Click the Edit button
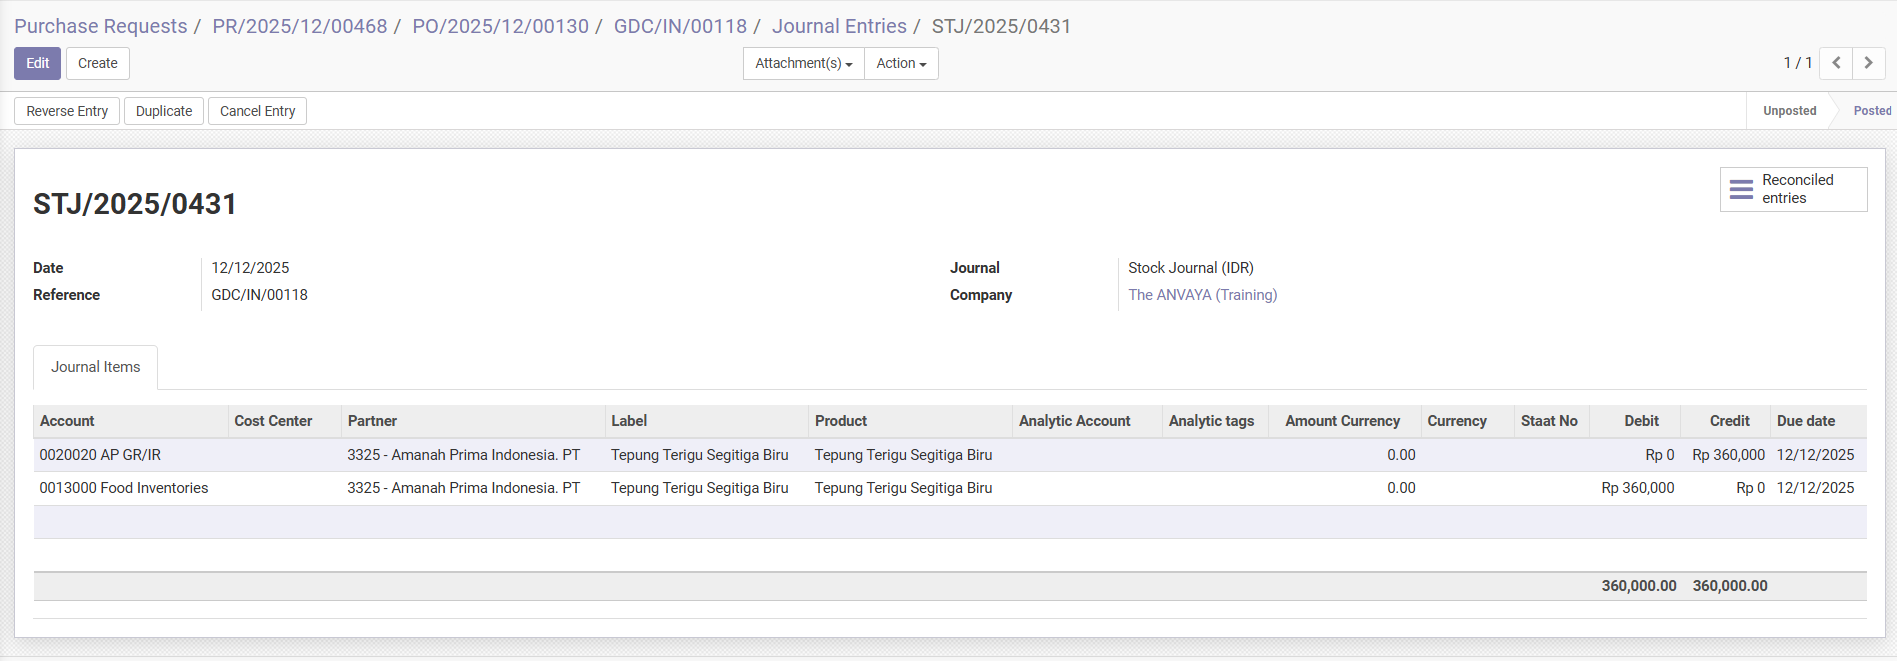 [37, 63]
